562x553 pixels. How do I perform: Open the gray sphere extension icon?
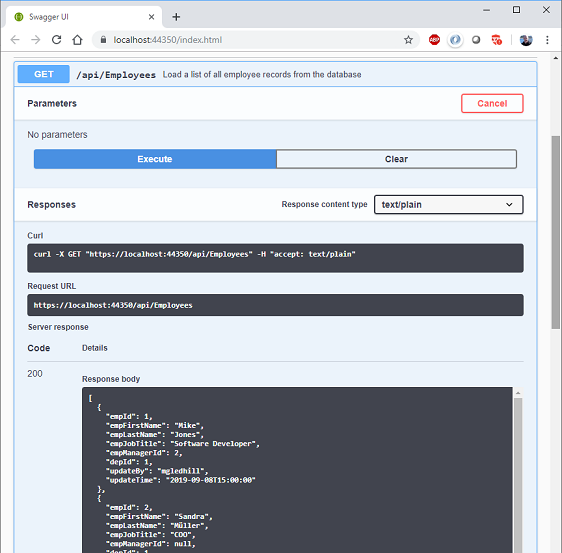pos(476,40)
